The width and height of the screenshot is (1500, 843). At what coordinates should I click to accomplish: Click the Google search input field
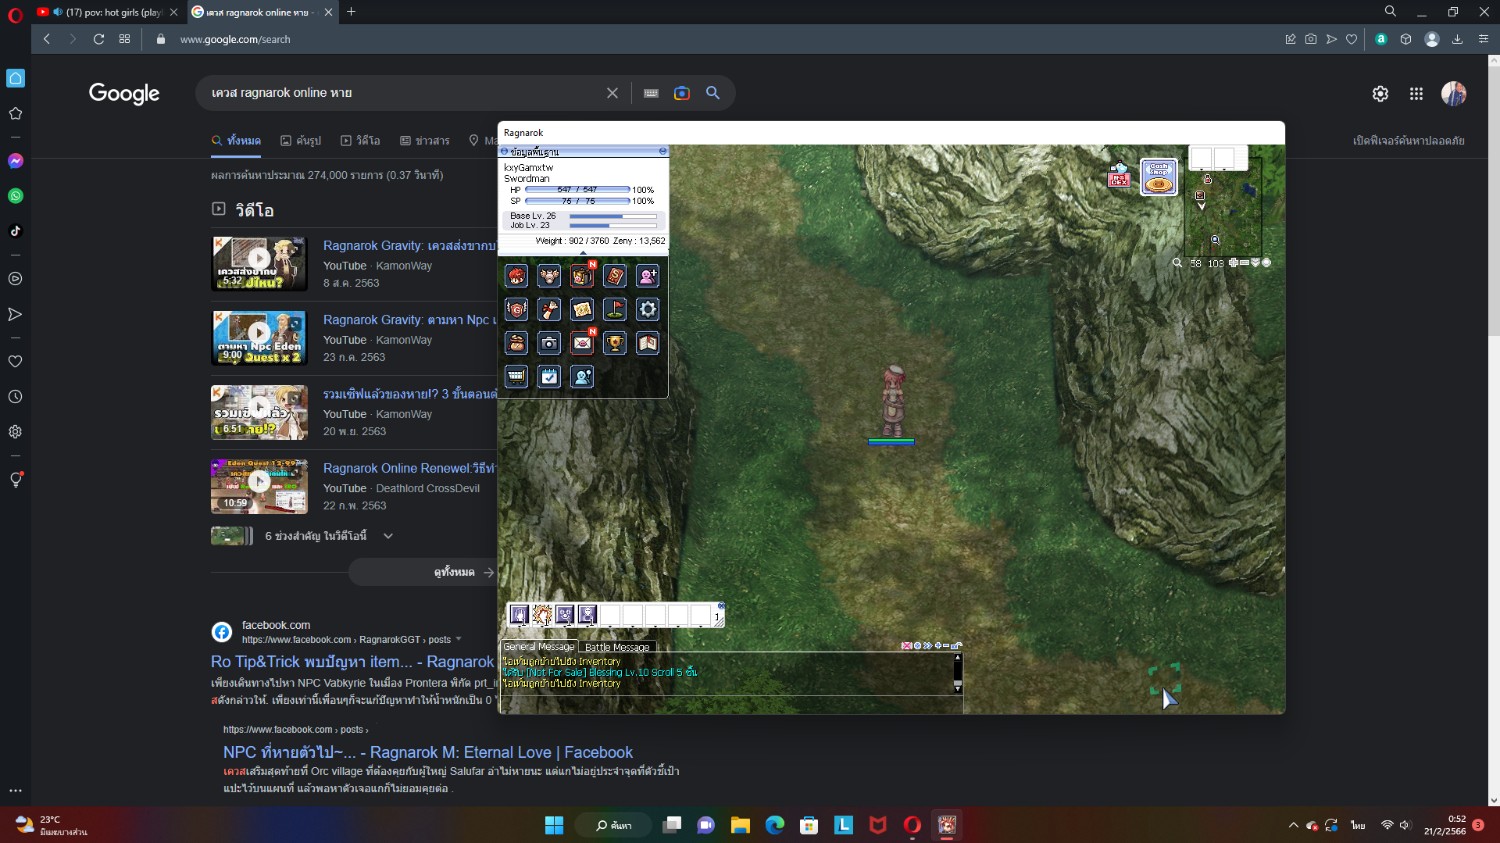tap(400, 93)
